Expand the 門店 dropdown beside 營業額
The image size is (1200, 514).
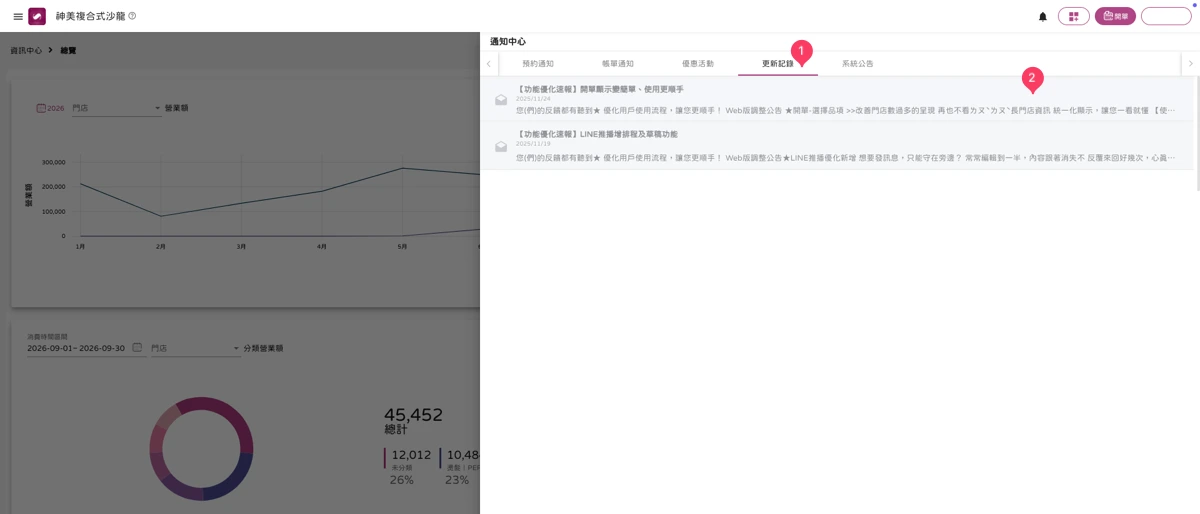(x=116, y=108)
